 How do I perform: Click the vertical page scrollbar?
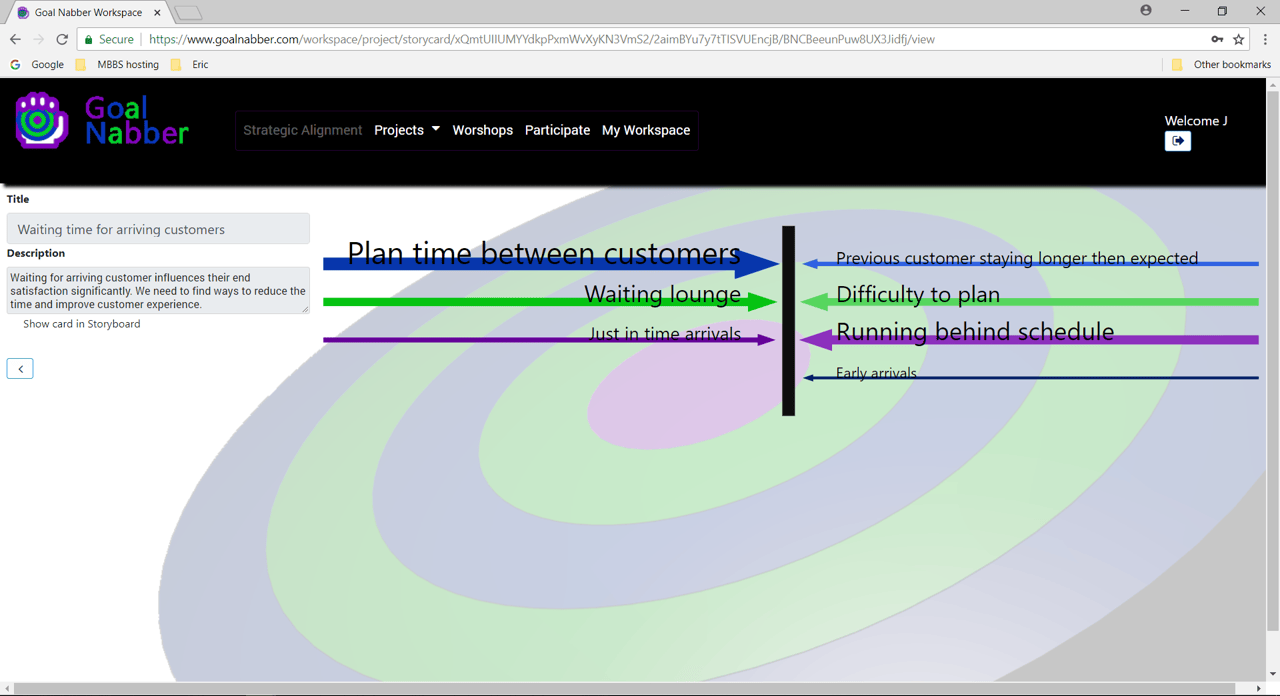tap(1273, 360)
